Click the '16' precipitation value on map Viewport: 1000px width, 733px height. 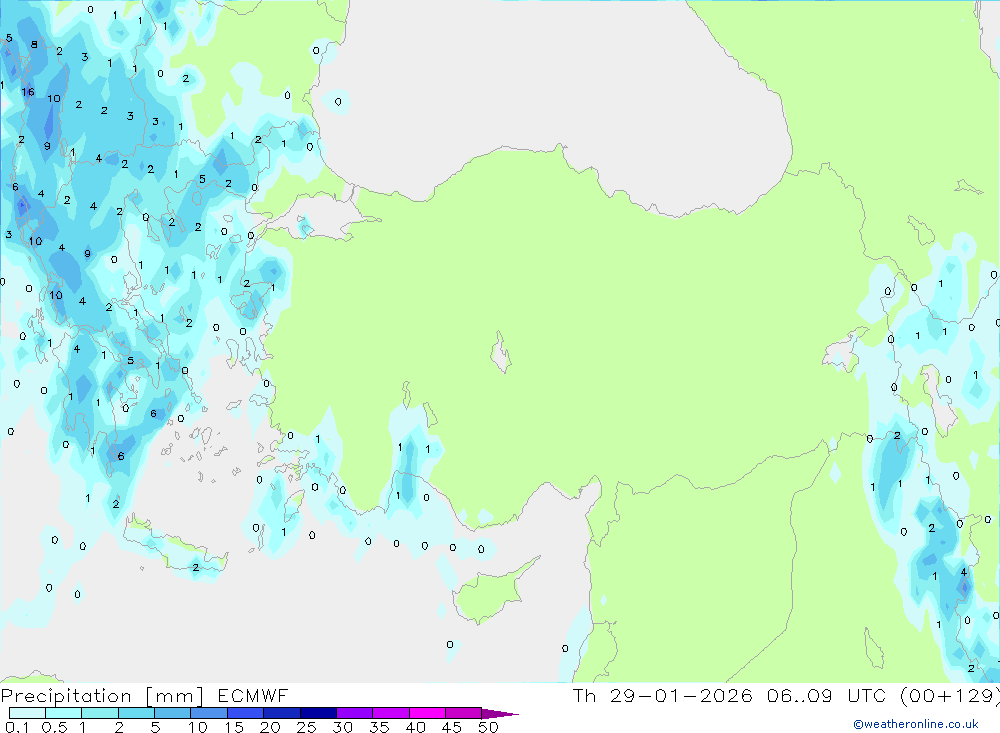coord(27,92)
